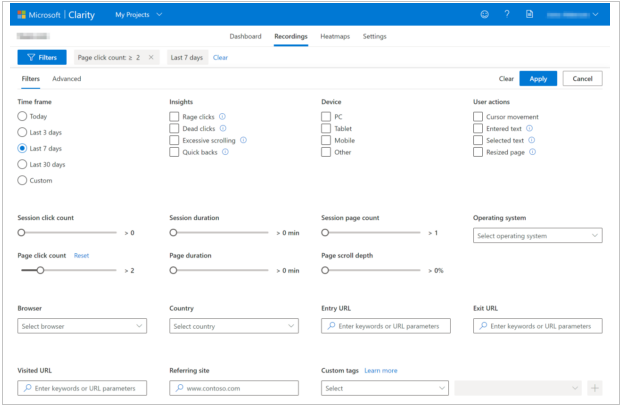Click the Session click count slider handle

21,232
